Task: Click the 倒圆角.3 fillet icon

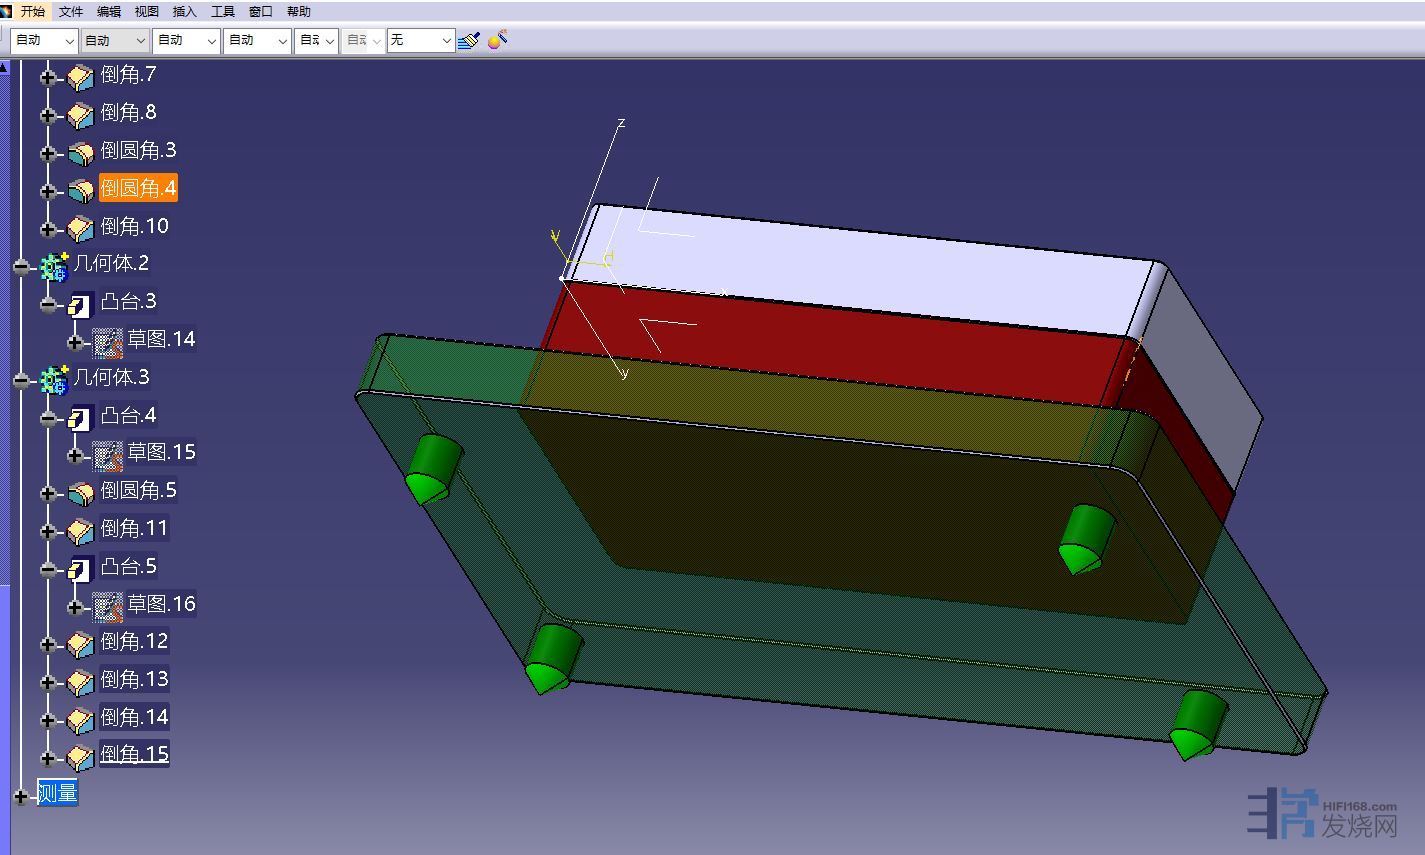Action: (80, 153)
